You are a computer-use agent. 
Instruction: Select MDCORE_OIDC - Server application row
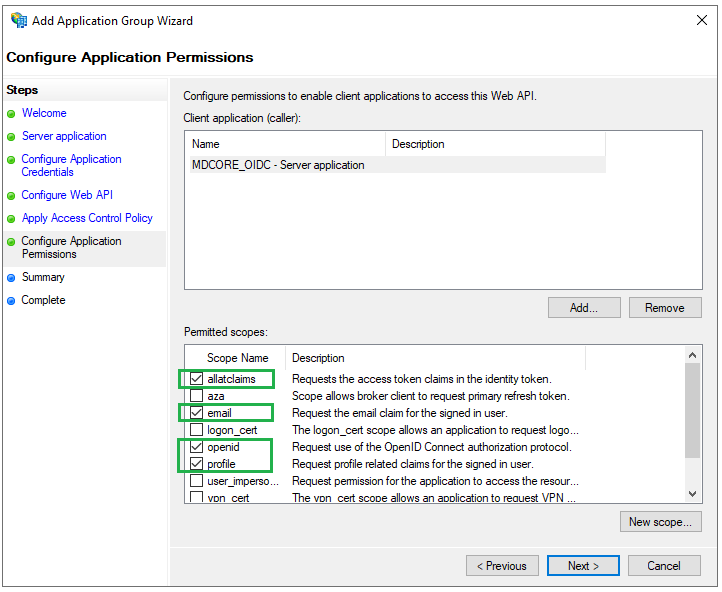click(398, 165)
